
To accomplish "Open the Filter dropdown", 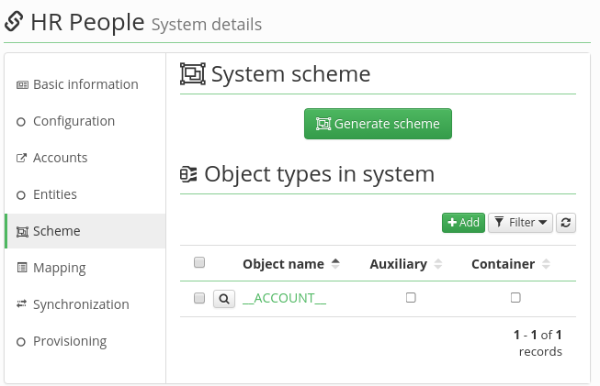I will [520, 223].
